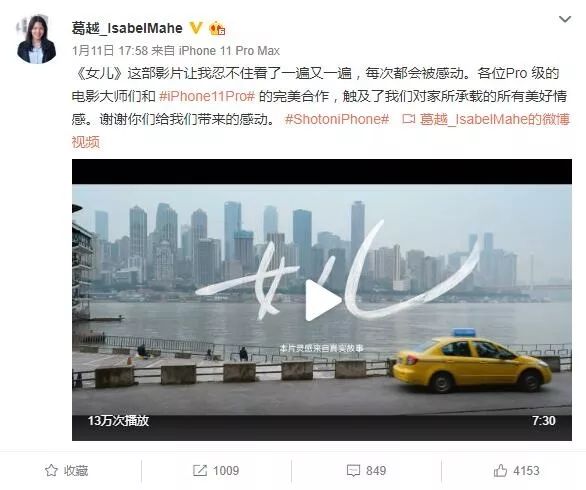Click the 收藏 label to bookmark post
Viewport: 586px width, 490px height.
[76, 471]
